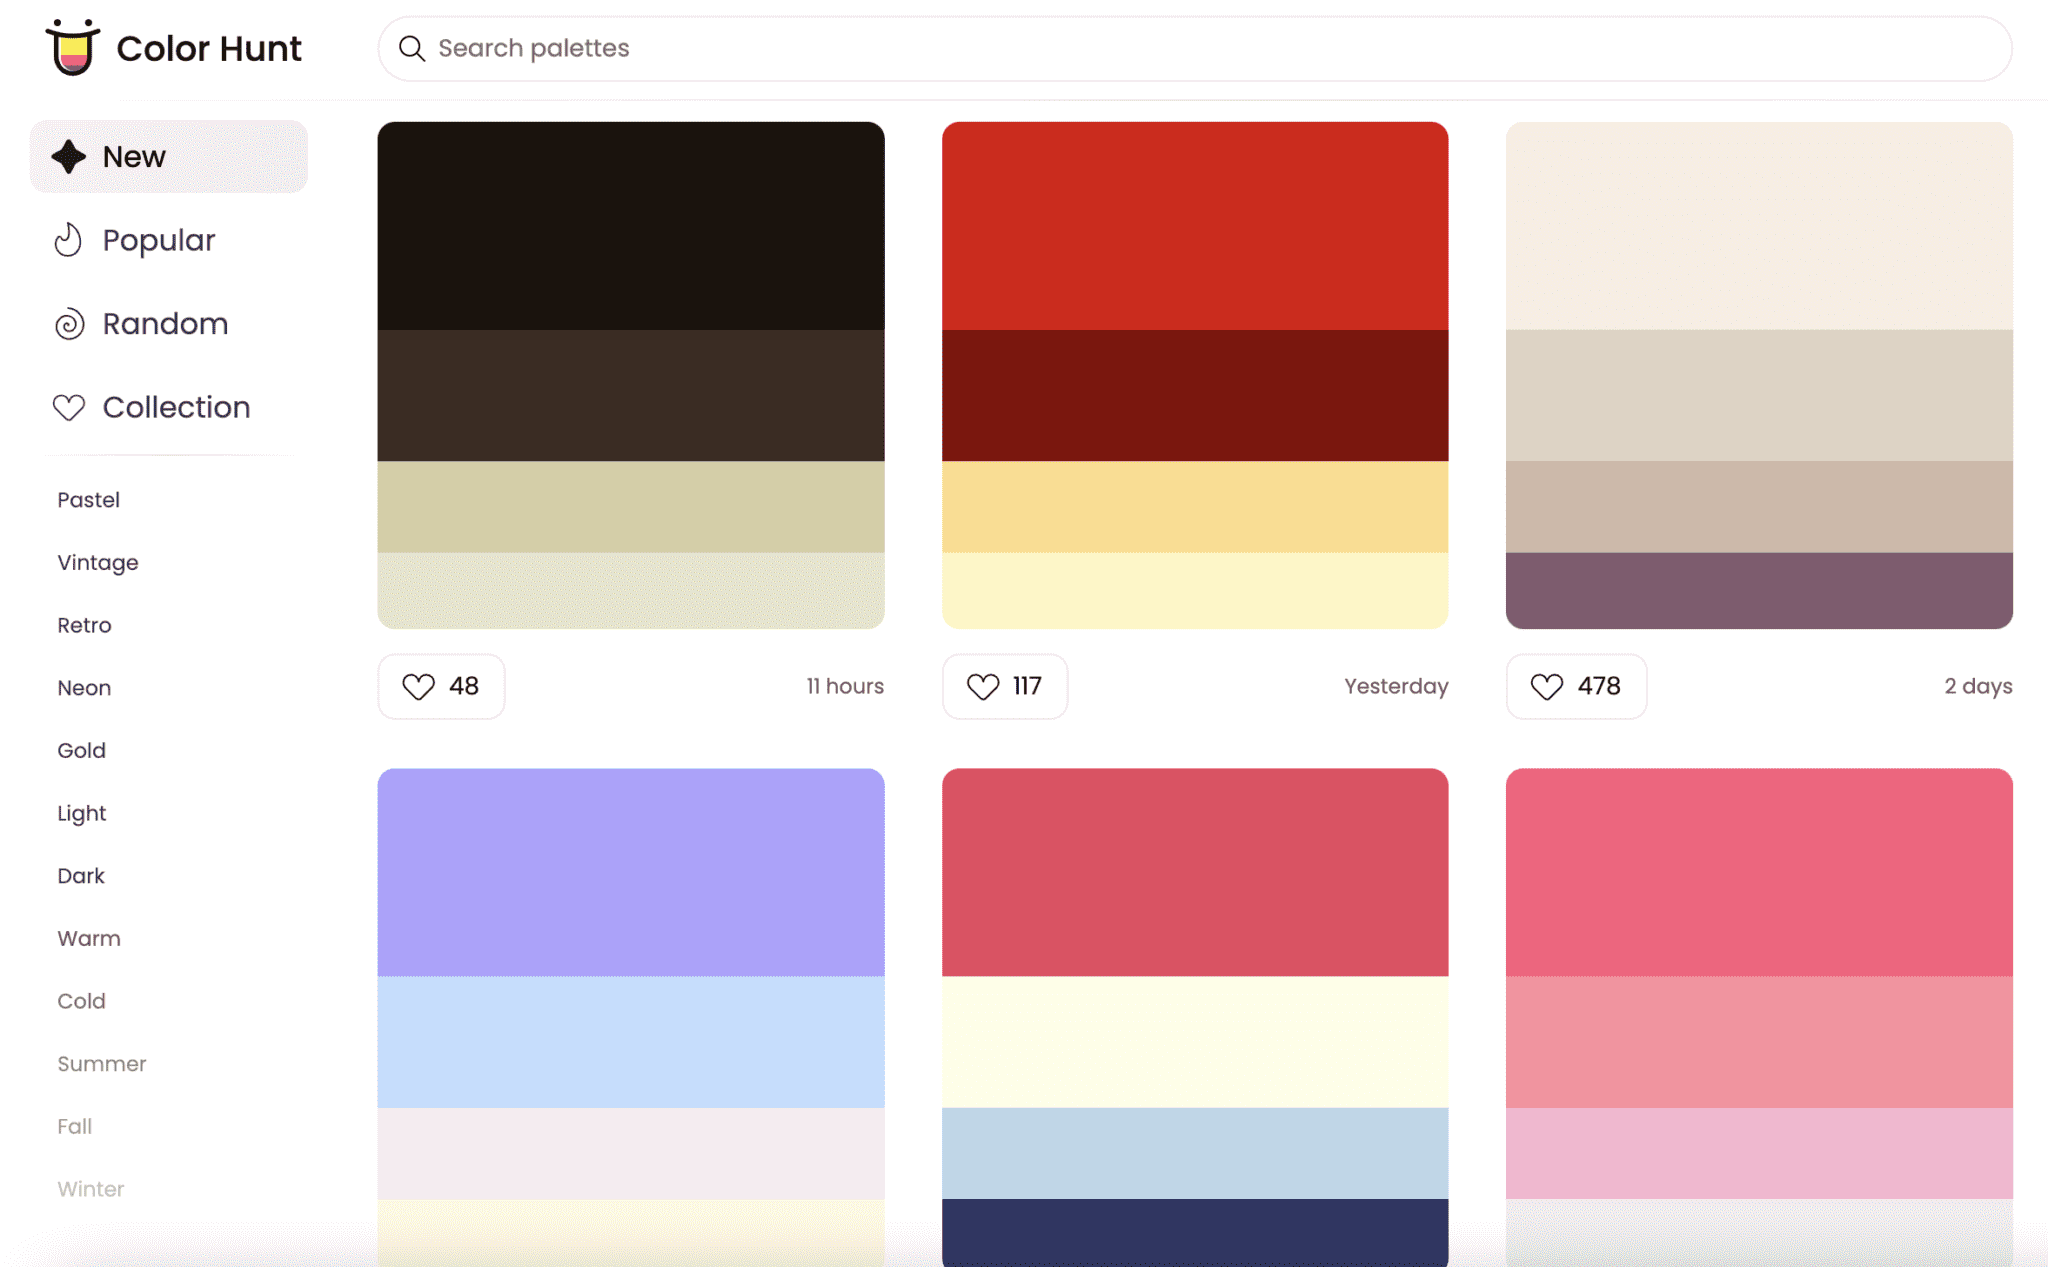This screenshot has height=1267, width=2048.
Task: Click the Collection heart icon
Action: (67, 407)
